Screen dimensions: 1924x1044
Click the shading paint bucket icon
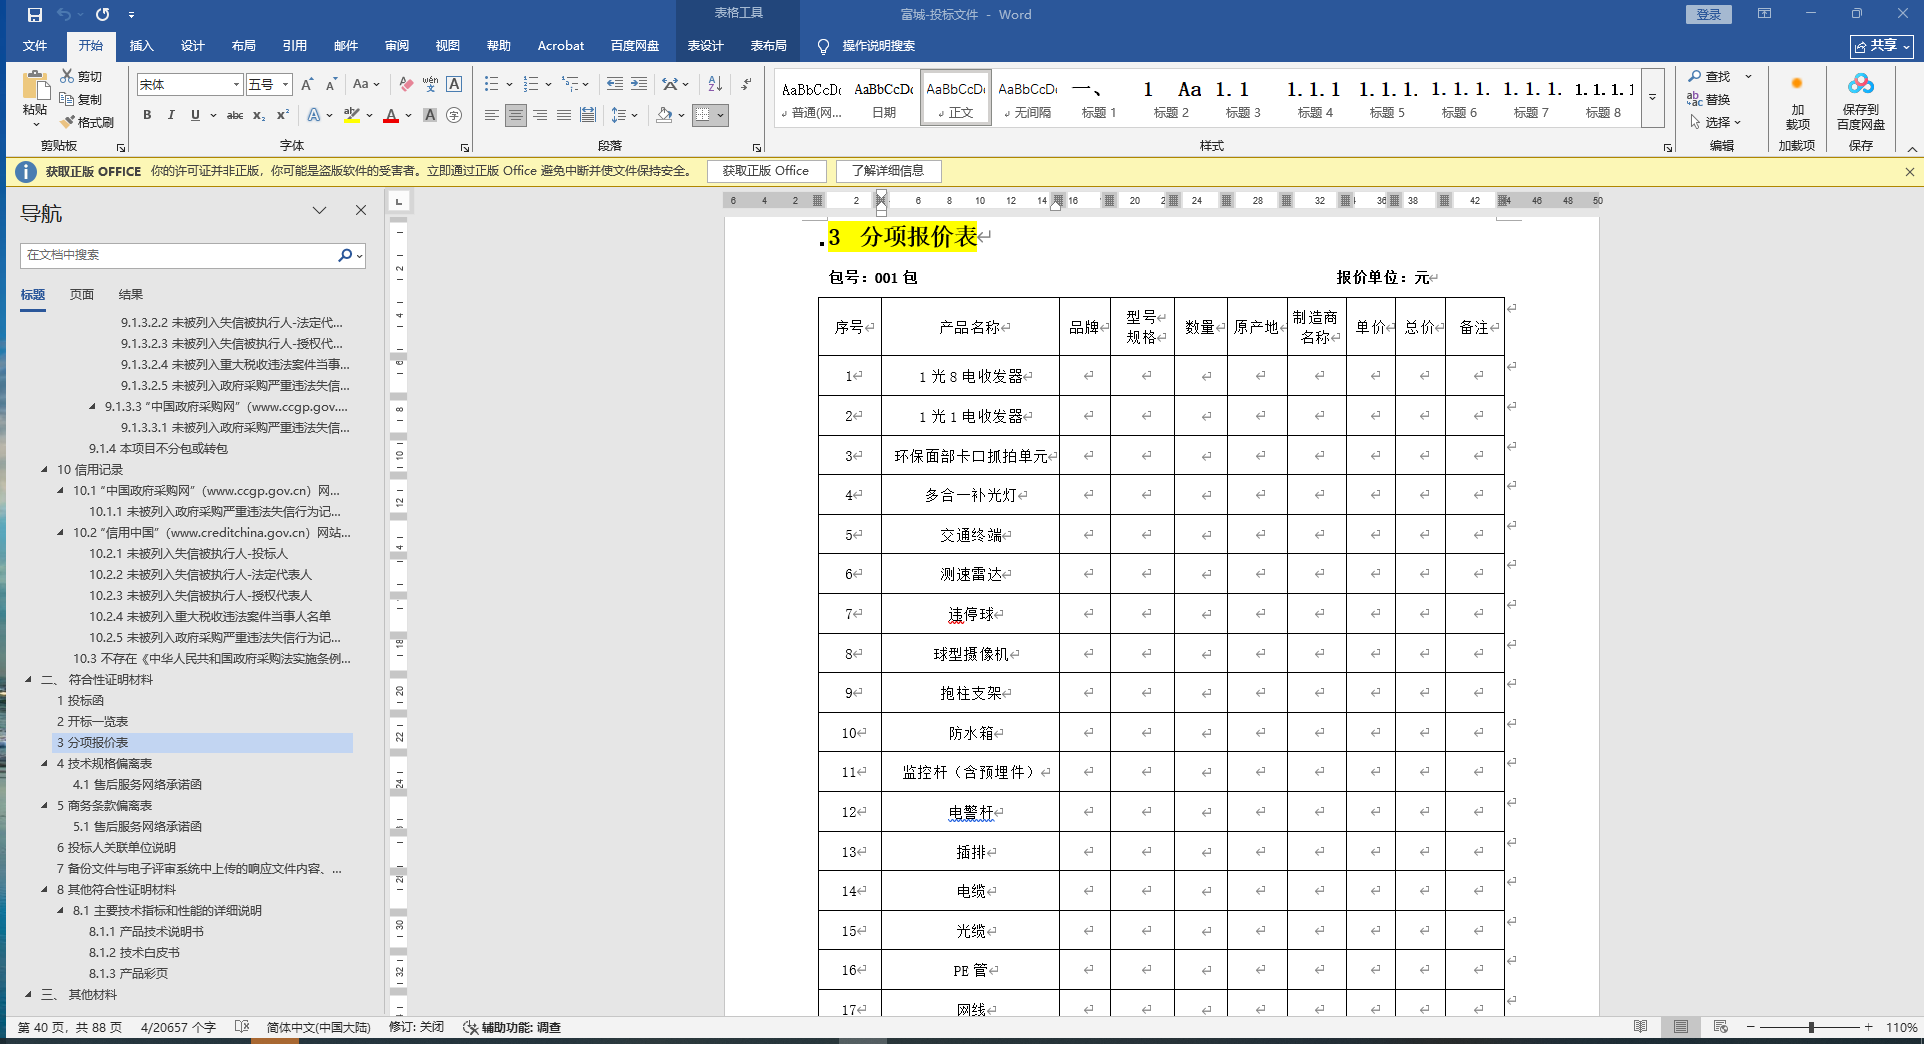(x=664, y=115)
